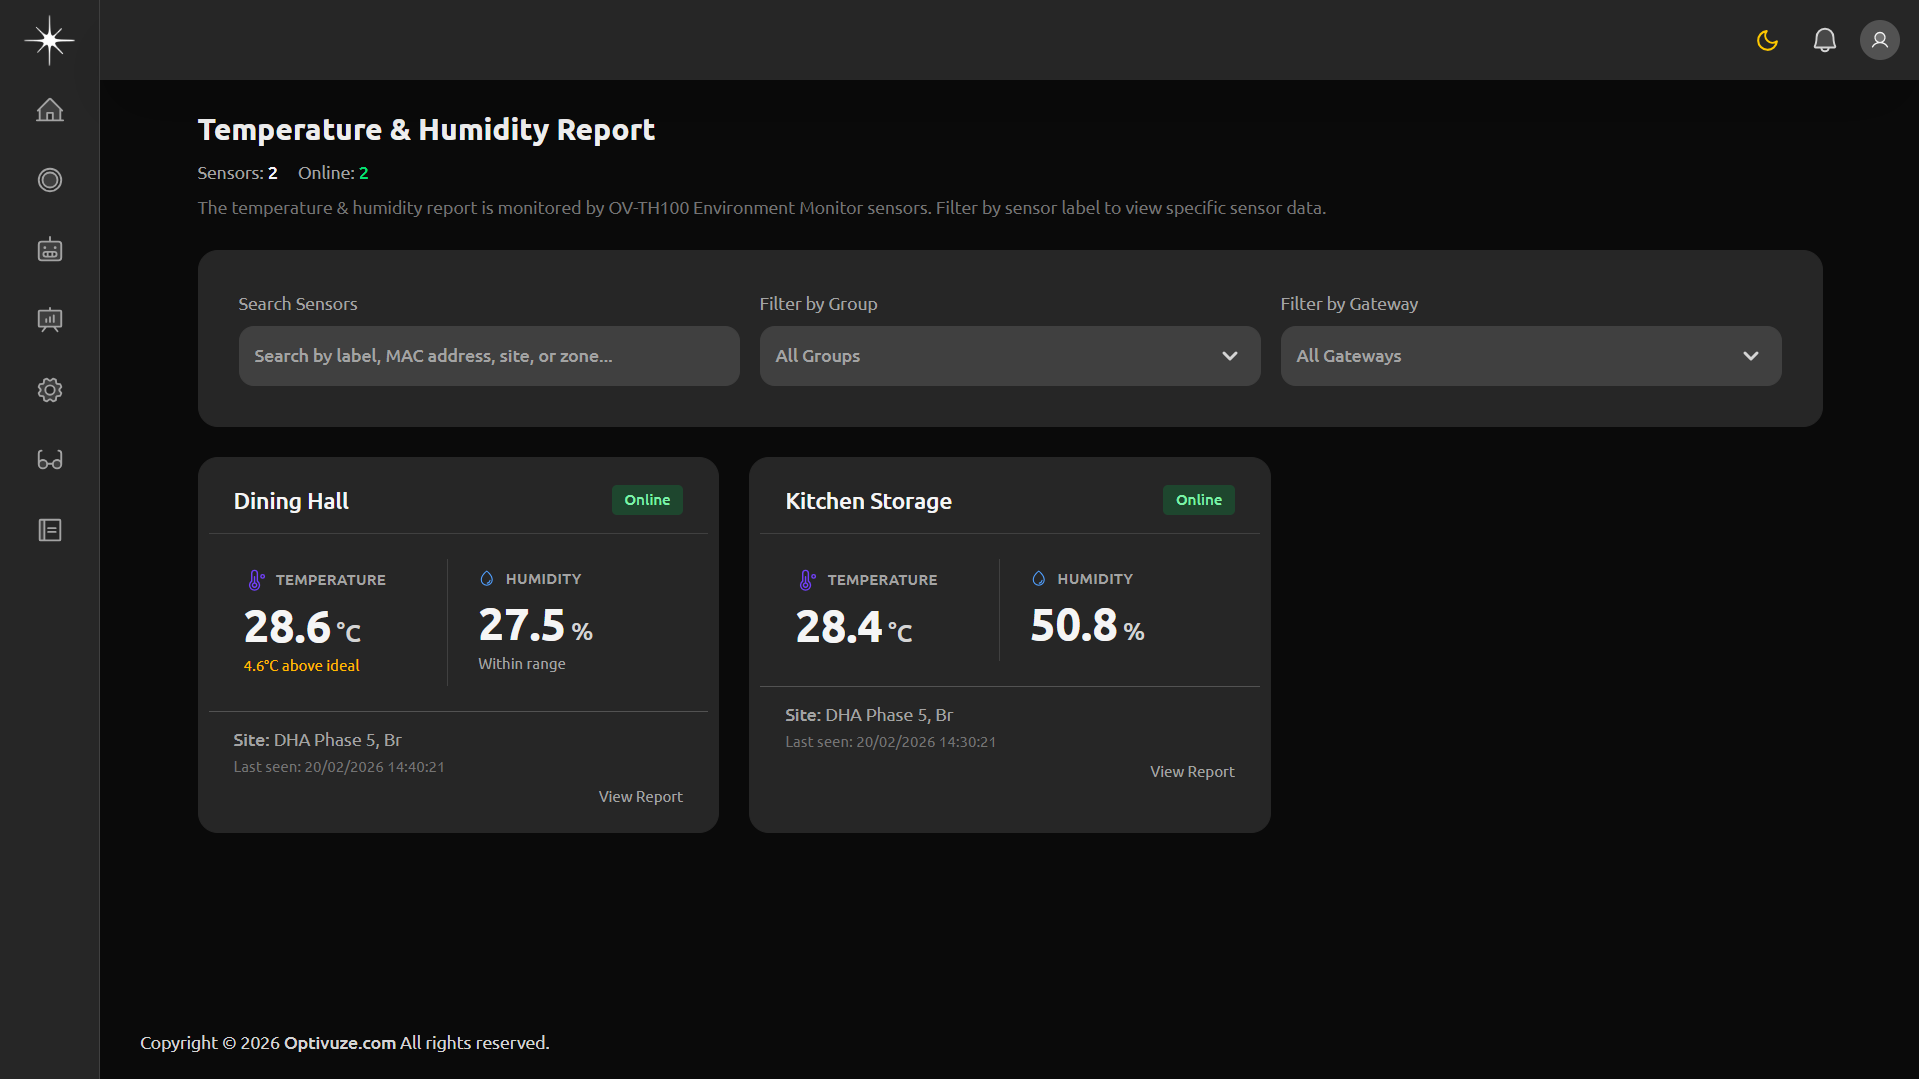The image size is (1919, 1079).
Task: Expand the All Groups dropdown
Action: [x=1009, y=356]
